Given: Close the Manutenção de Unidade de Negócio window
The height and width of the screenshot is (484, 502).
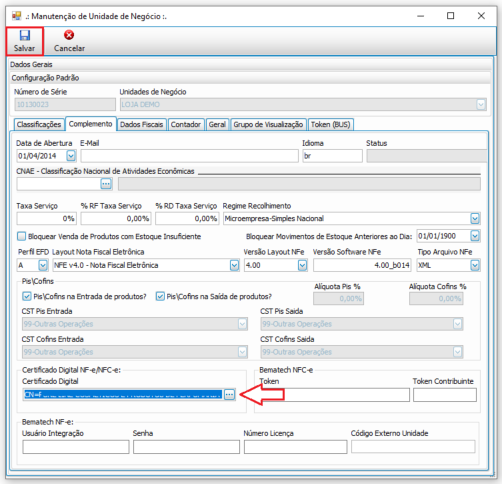Looking at the screenshot, I should (x=481, y=16).
